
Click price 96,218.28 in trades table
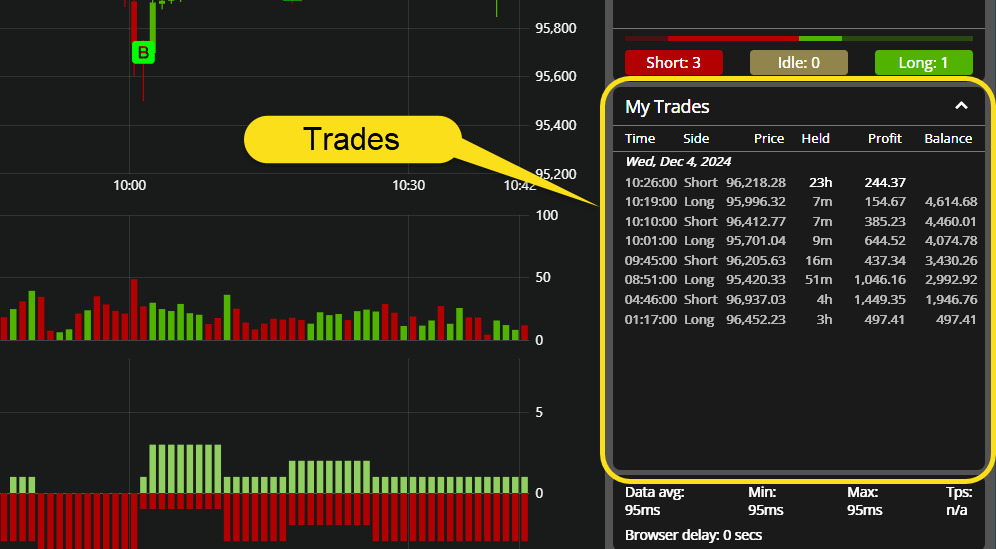[756, 182]
